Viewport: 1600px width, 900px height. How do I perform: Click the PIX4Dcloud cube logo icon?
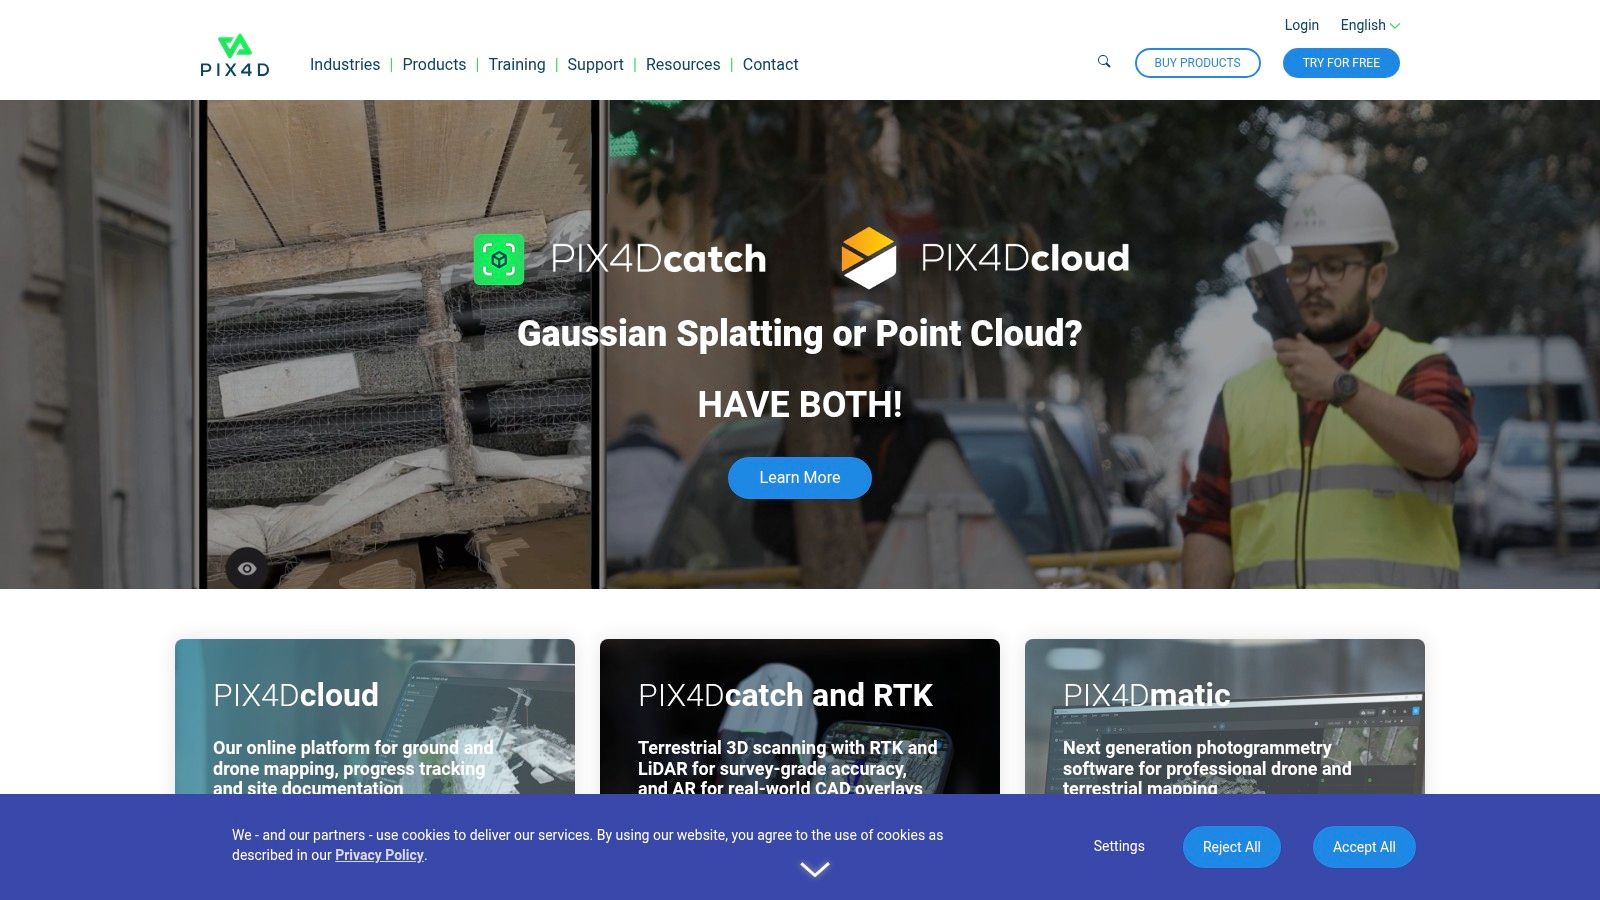click(868, 258)
